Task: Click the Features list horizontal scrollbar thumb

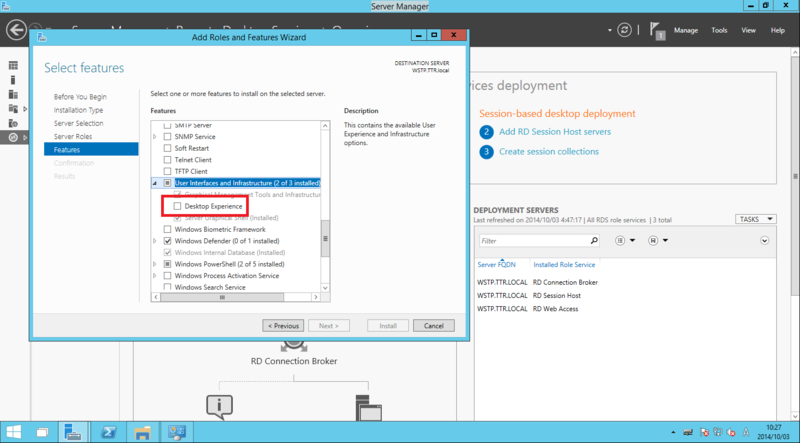Action: 222,297
